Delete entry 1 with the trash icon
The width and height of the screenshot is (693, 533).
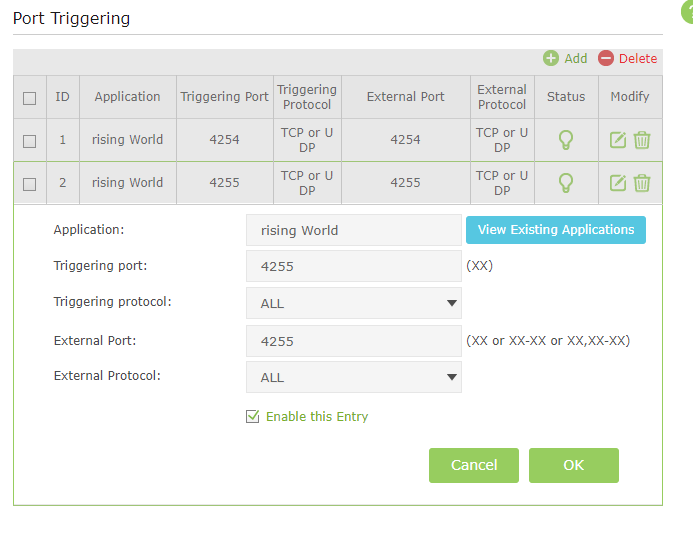pyautogui.click(x=642, y=140)
